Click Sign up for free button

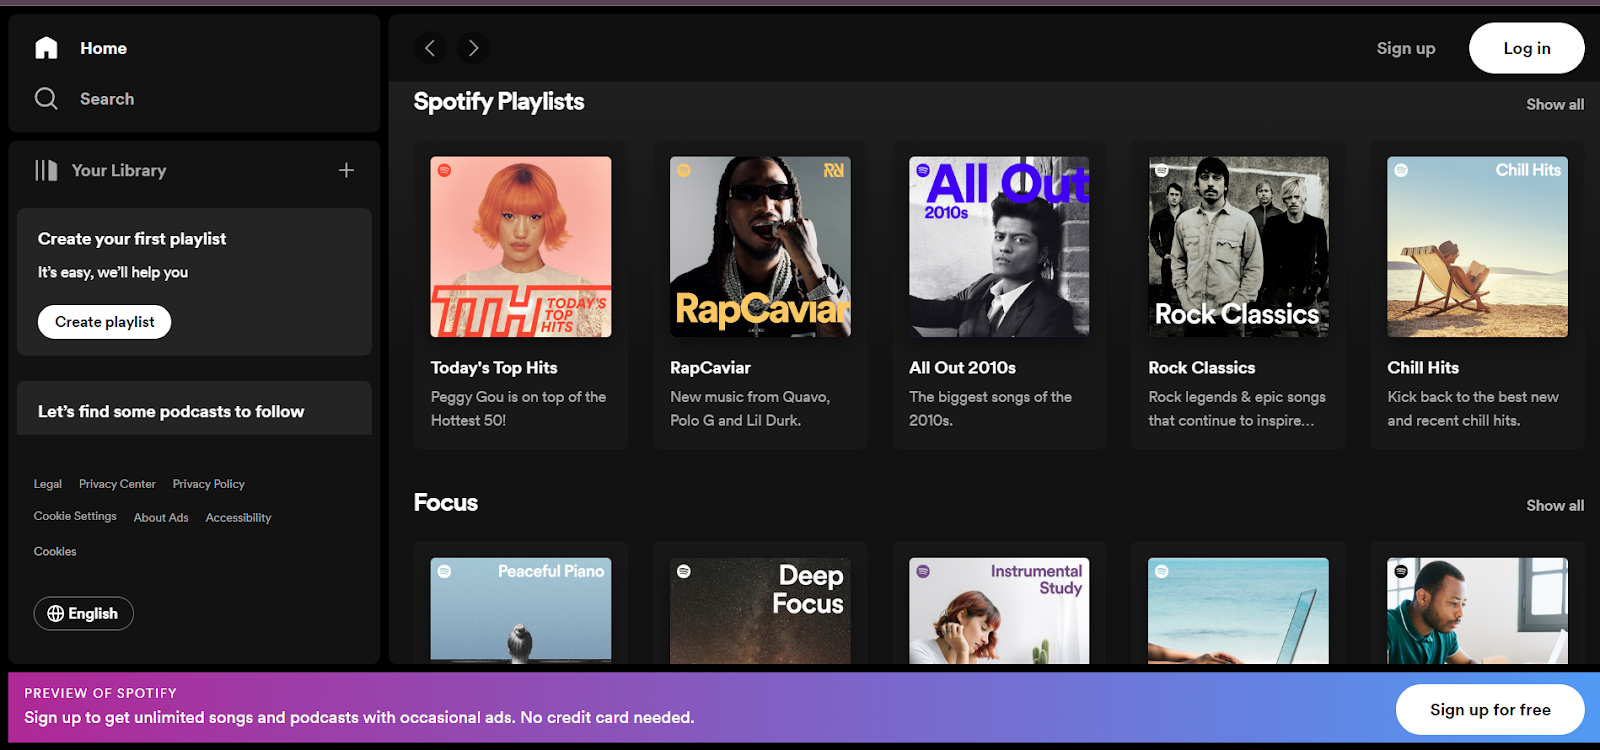click(1490, 710)
